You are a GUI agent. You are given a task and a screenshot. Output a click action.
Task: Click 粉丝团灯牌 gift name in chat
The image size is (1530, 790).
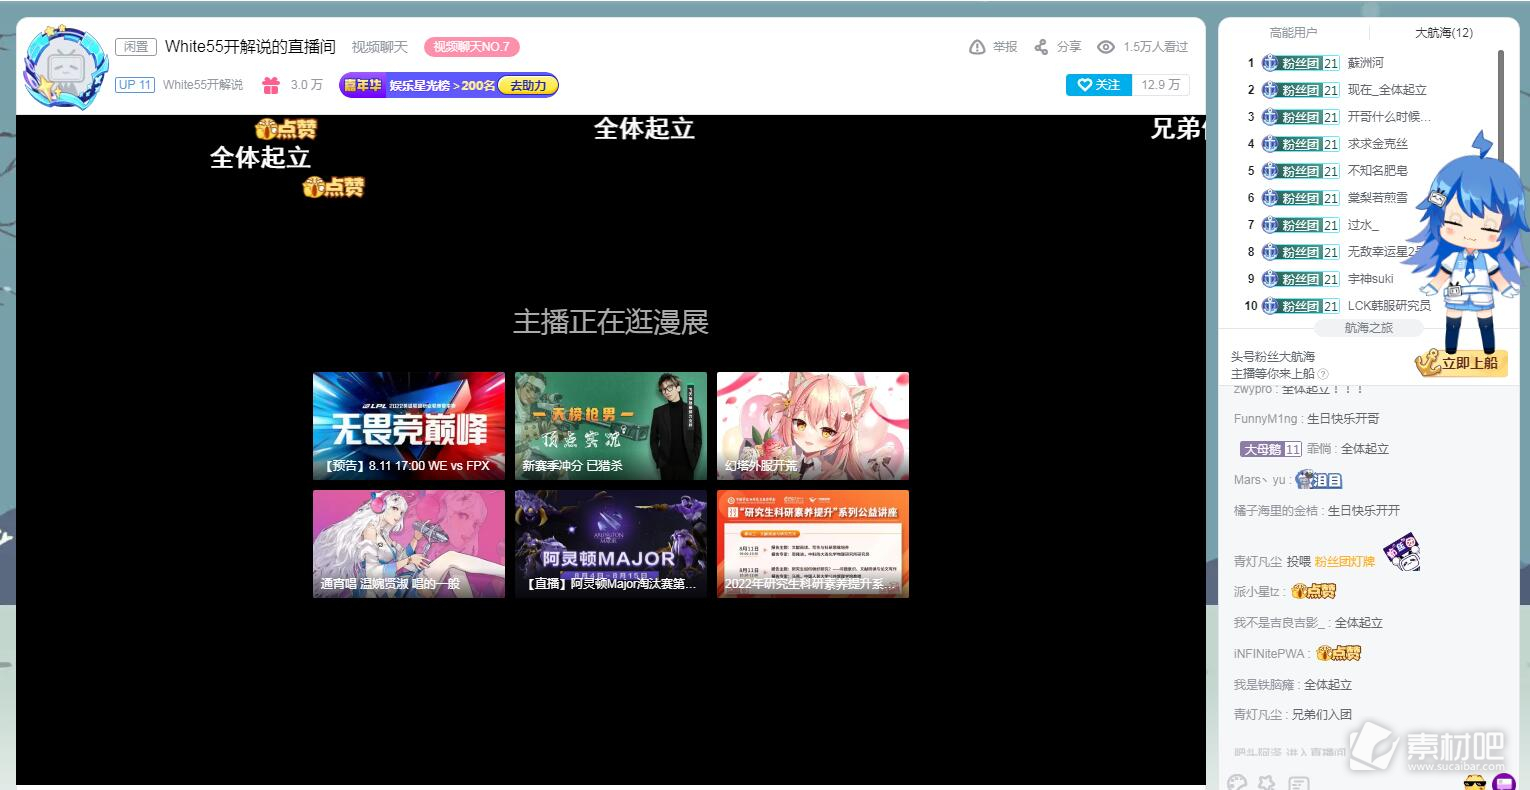click(1344, 561)
